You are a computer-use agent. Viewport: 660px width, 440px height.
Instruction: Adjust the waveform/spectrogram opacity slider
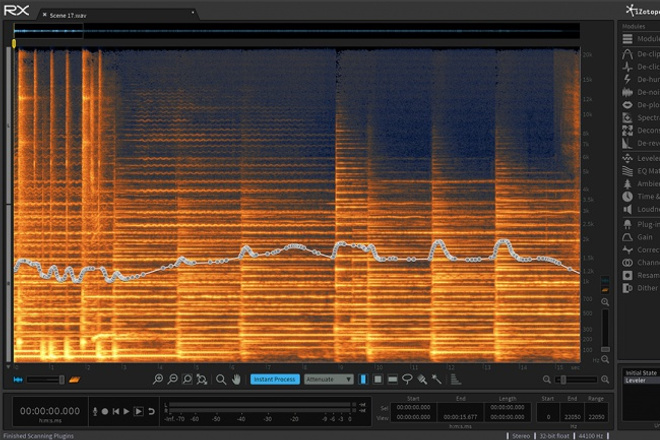45,380
